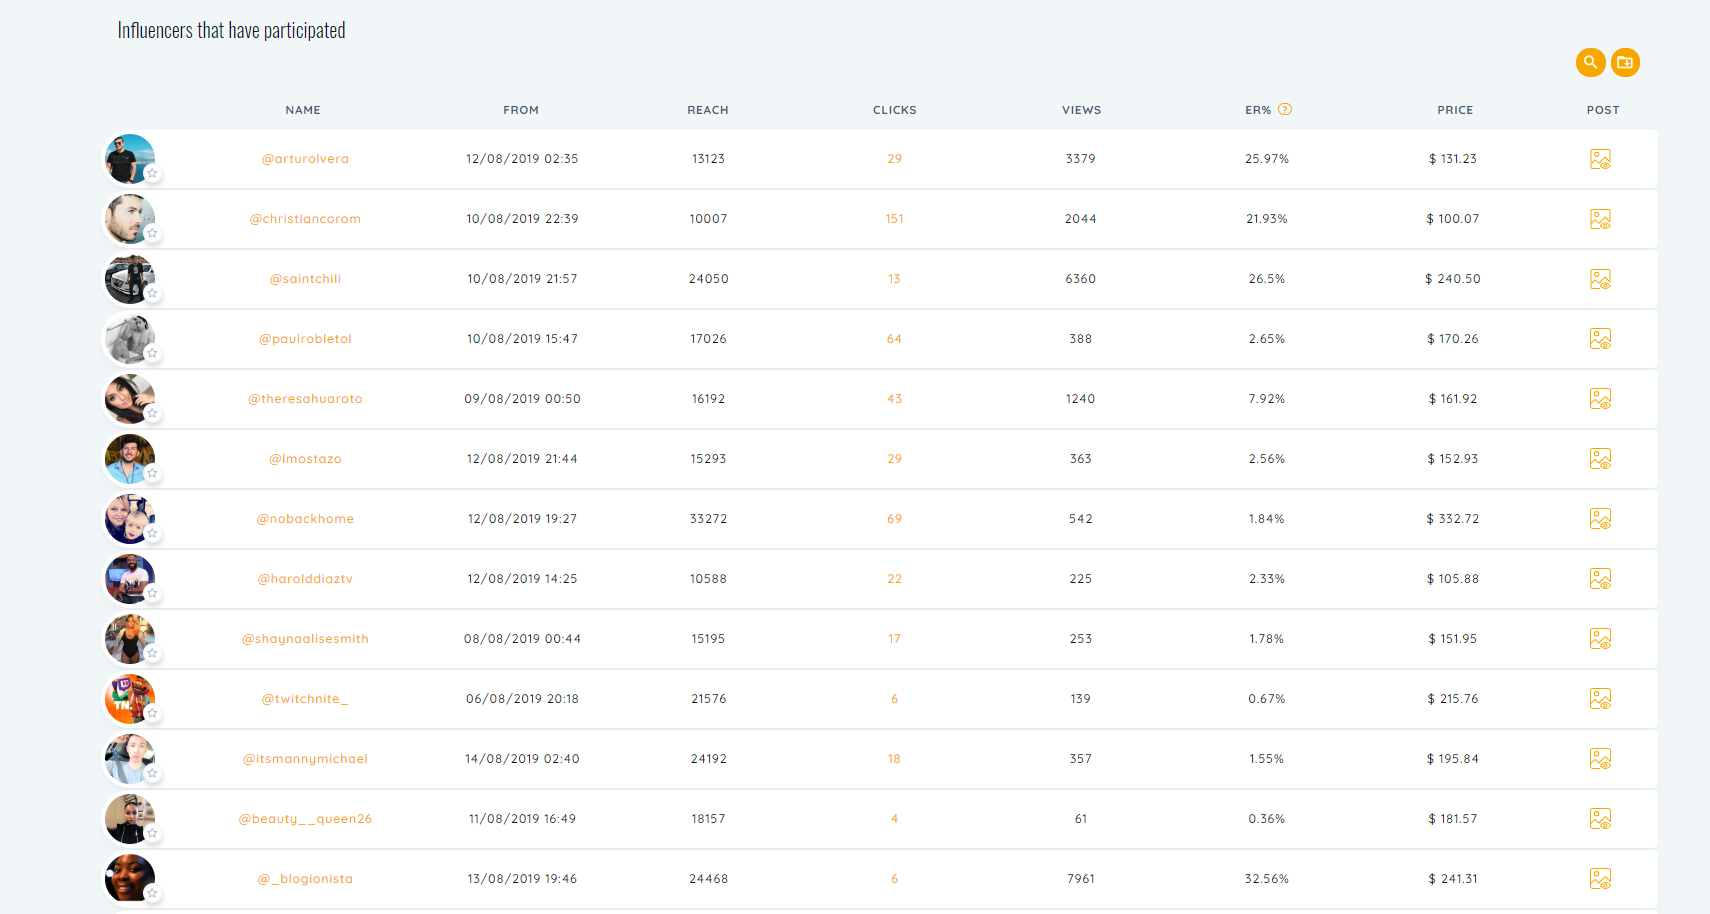Click the 22 clicks value for @harolddiaztv
1710x914 pixels.
coord(894,579)
